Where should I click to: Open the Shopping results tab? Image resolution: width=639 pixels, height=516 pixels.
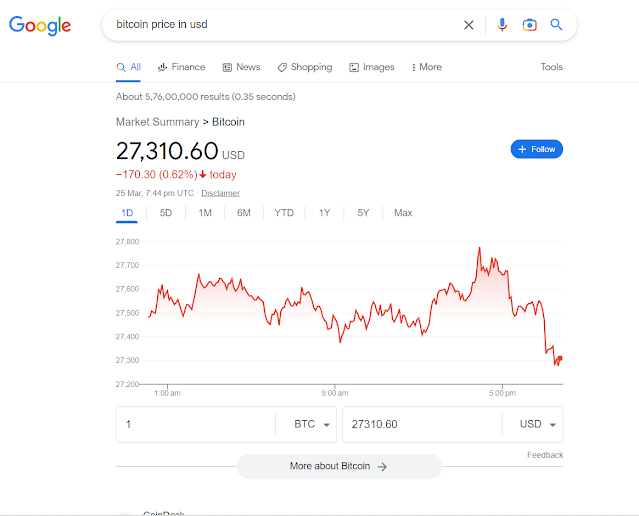click(x=304, y=67)
